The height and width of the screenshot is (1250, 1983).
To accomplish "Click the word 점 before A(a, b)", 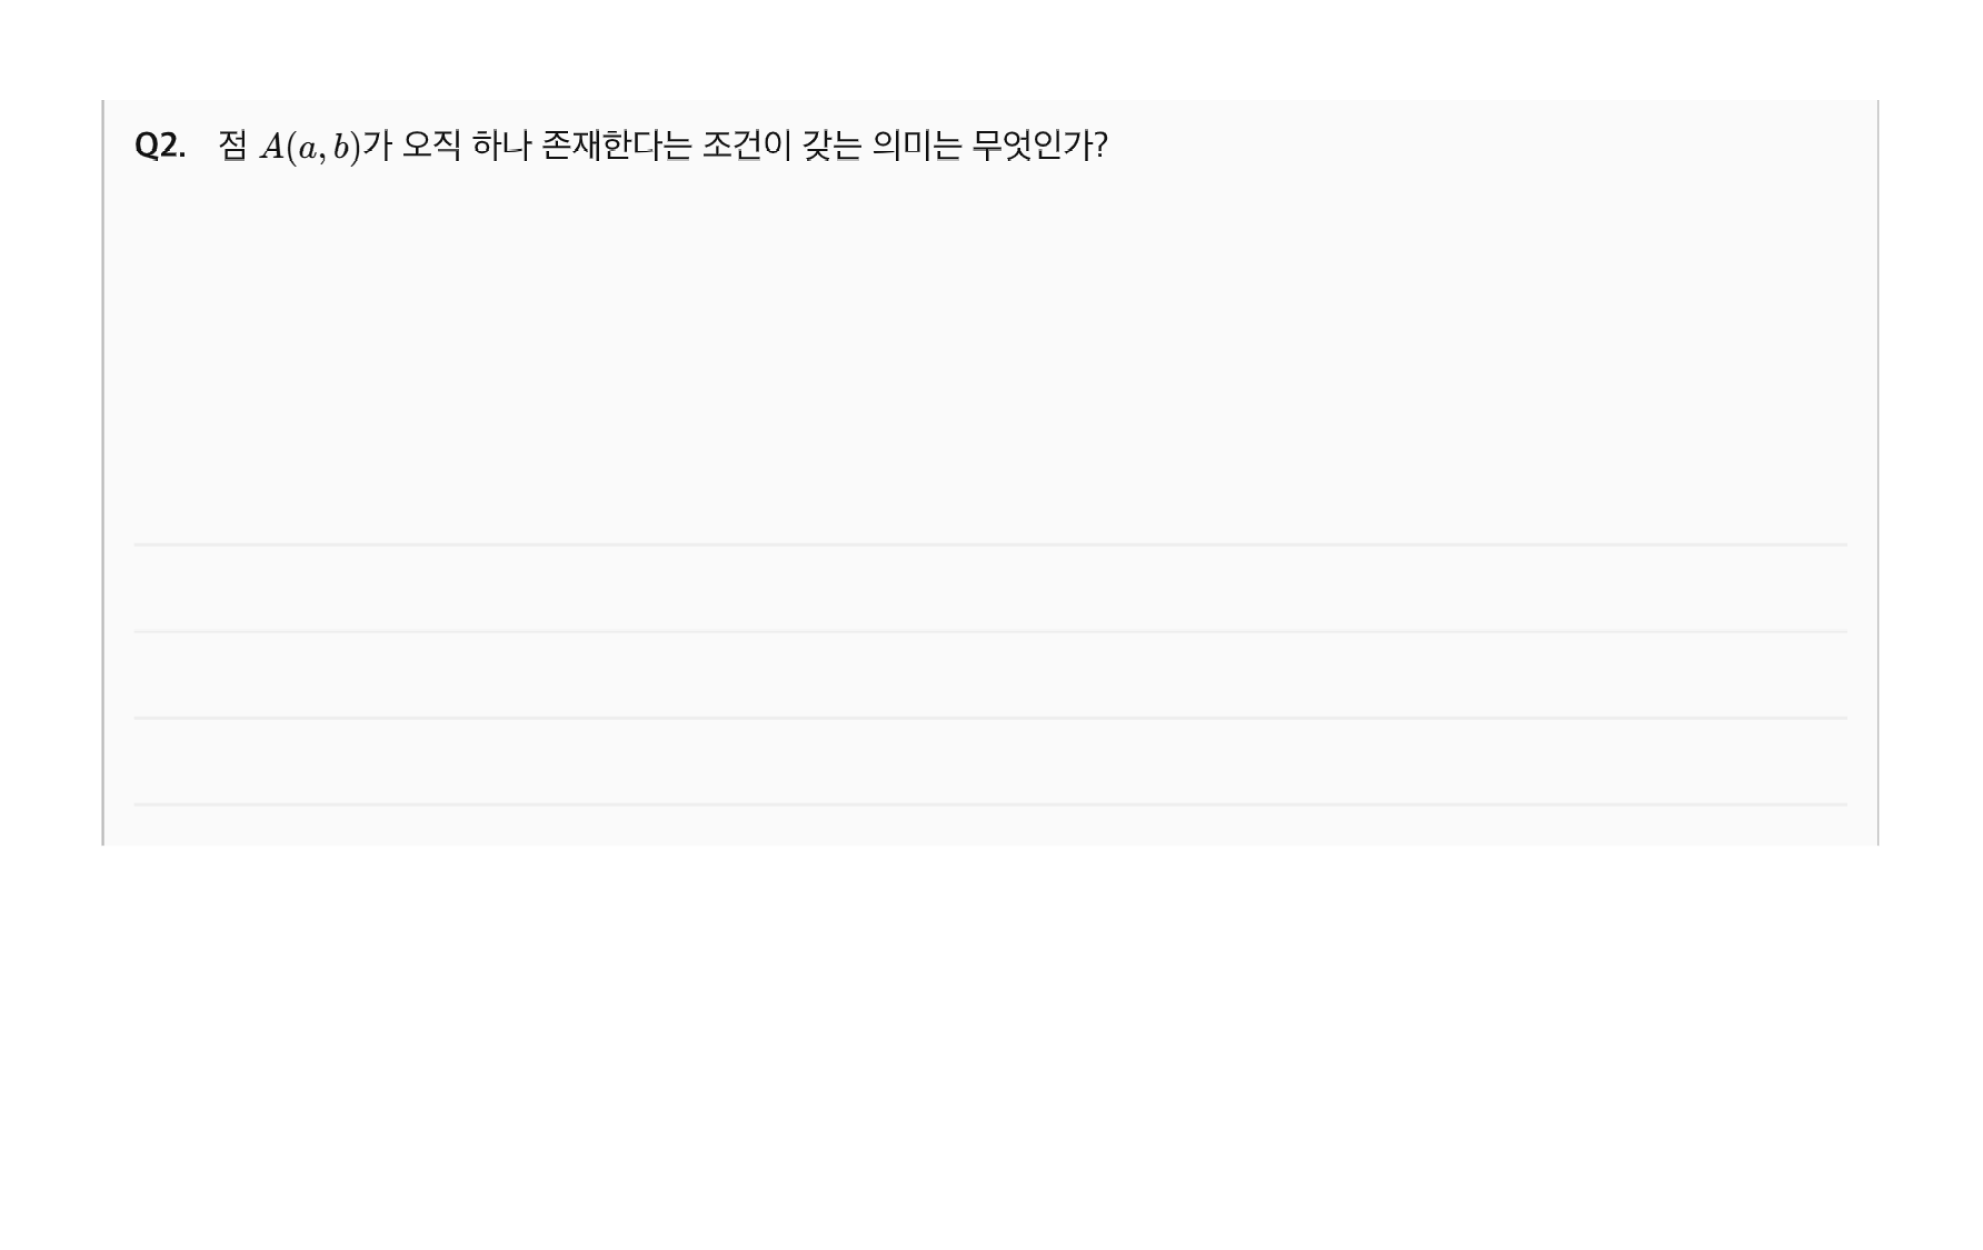I will (x=233, y=146).
